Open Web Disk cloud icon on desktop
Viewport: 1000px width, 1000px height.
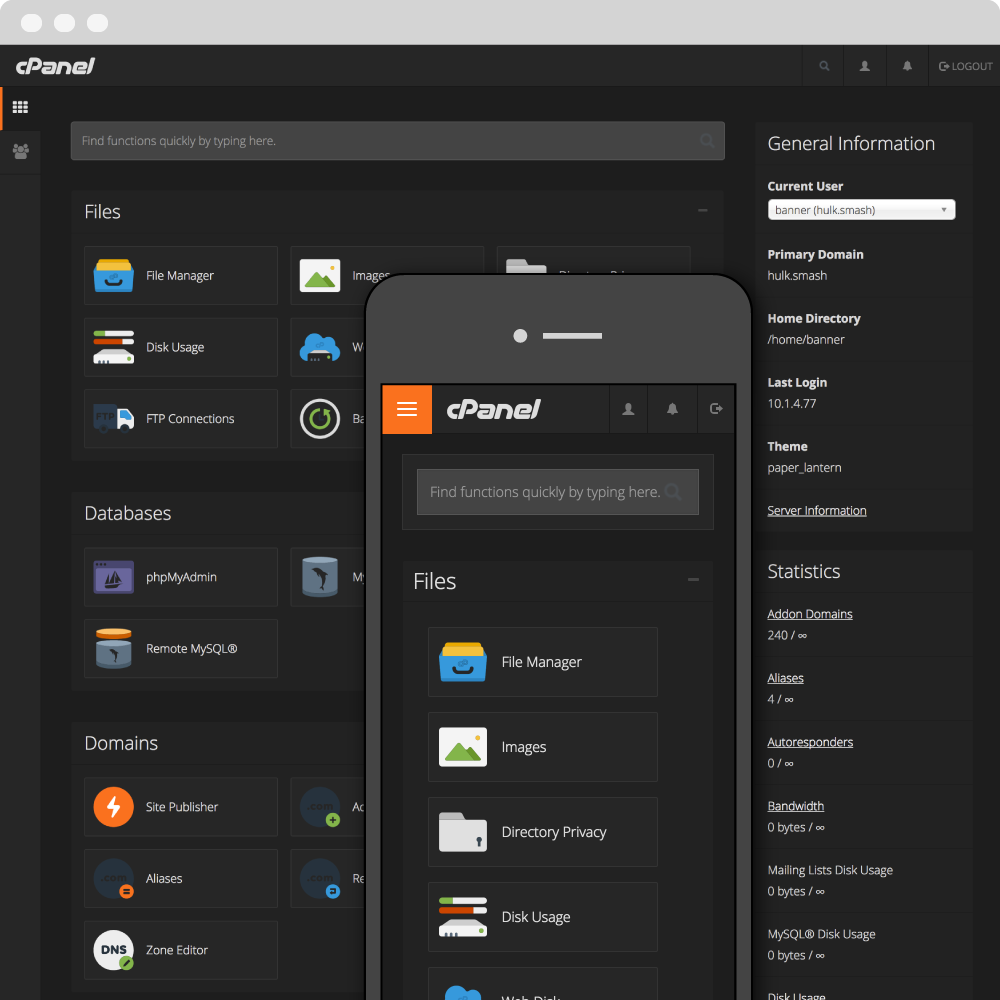coord(320,347)
